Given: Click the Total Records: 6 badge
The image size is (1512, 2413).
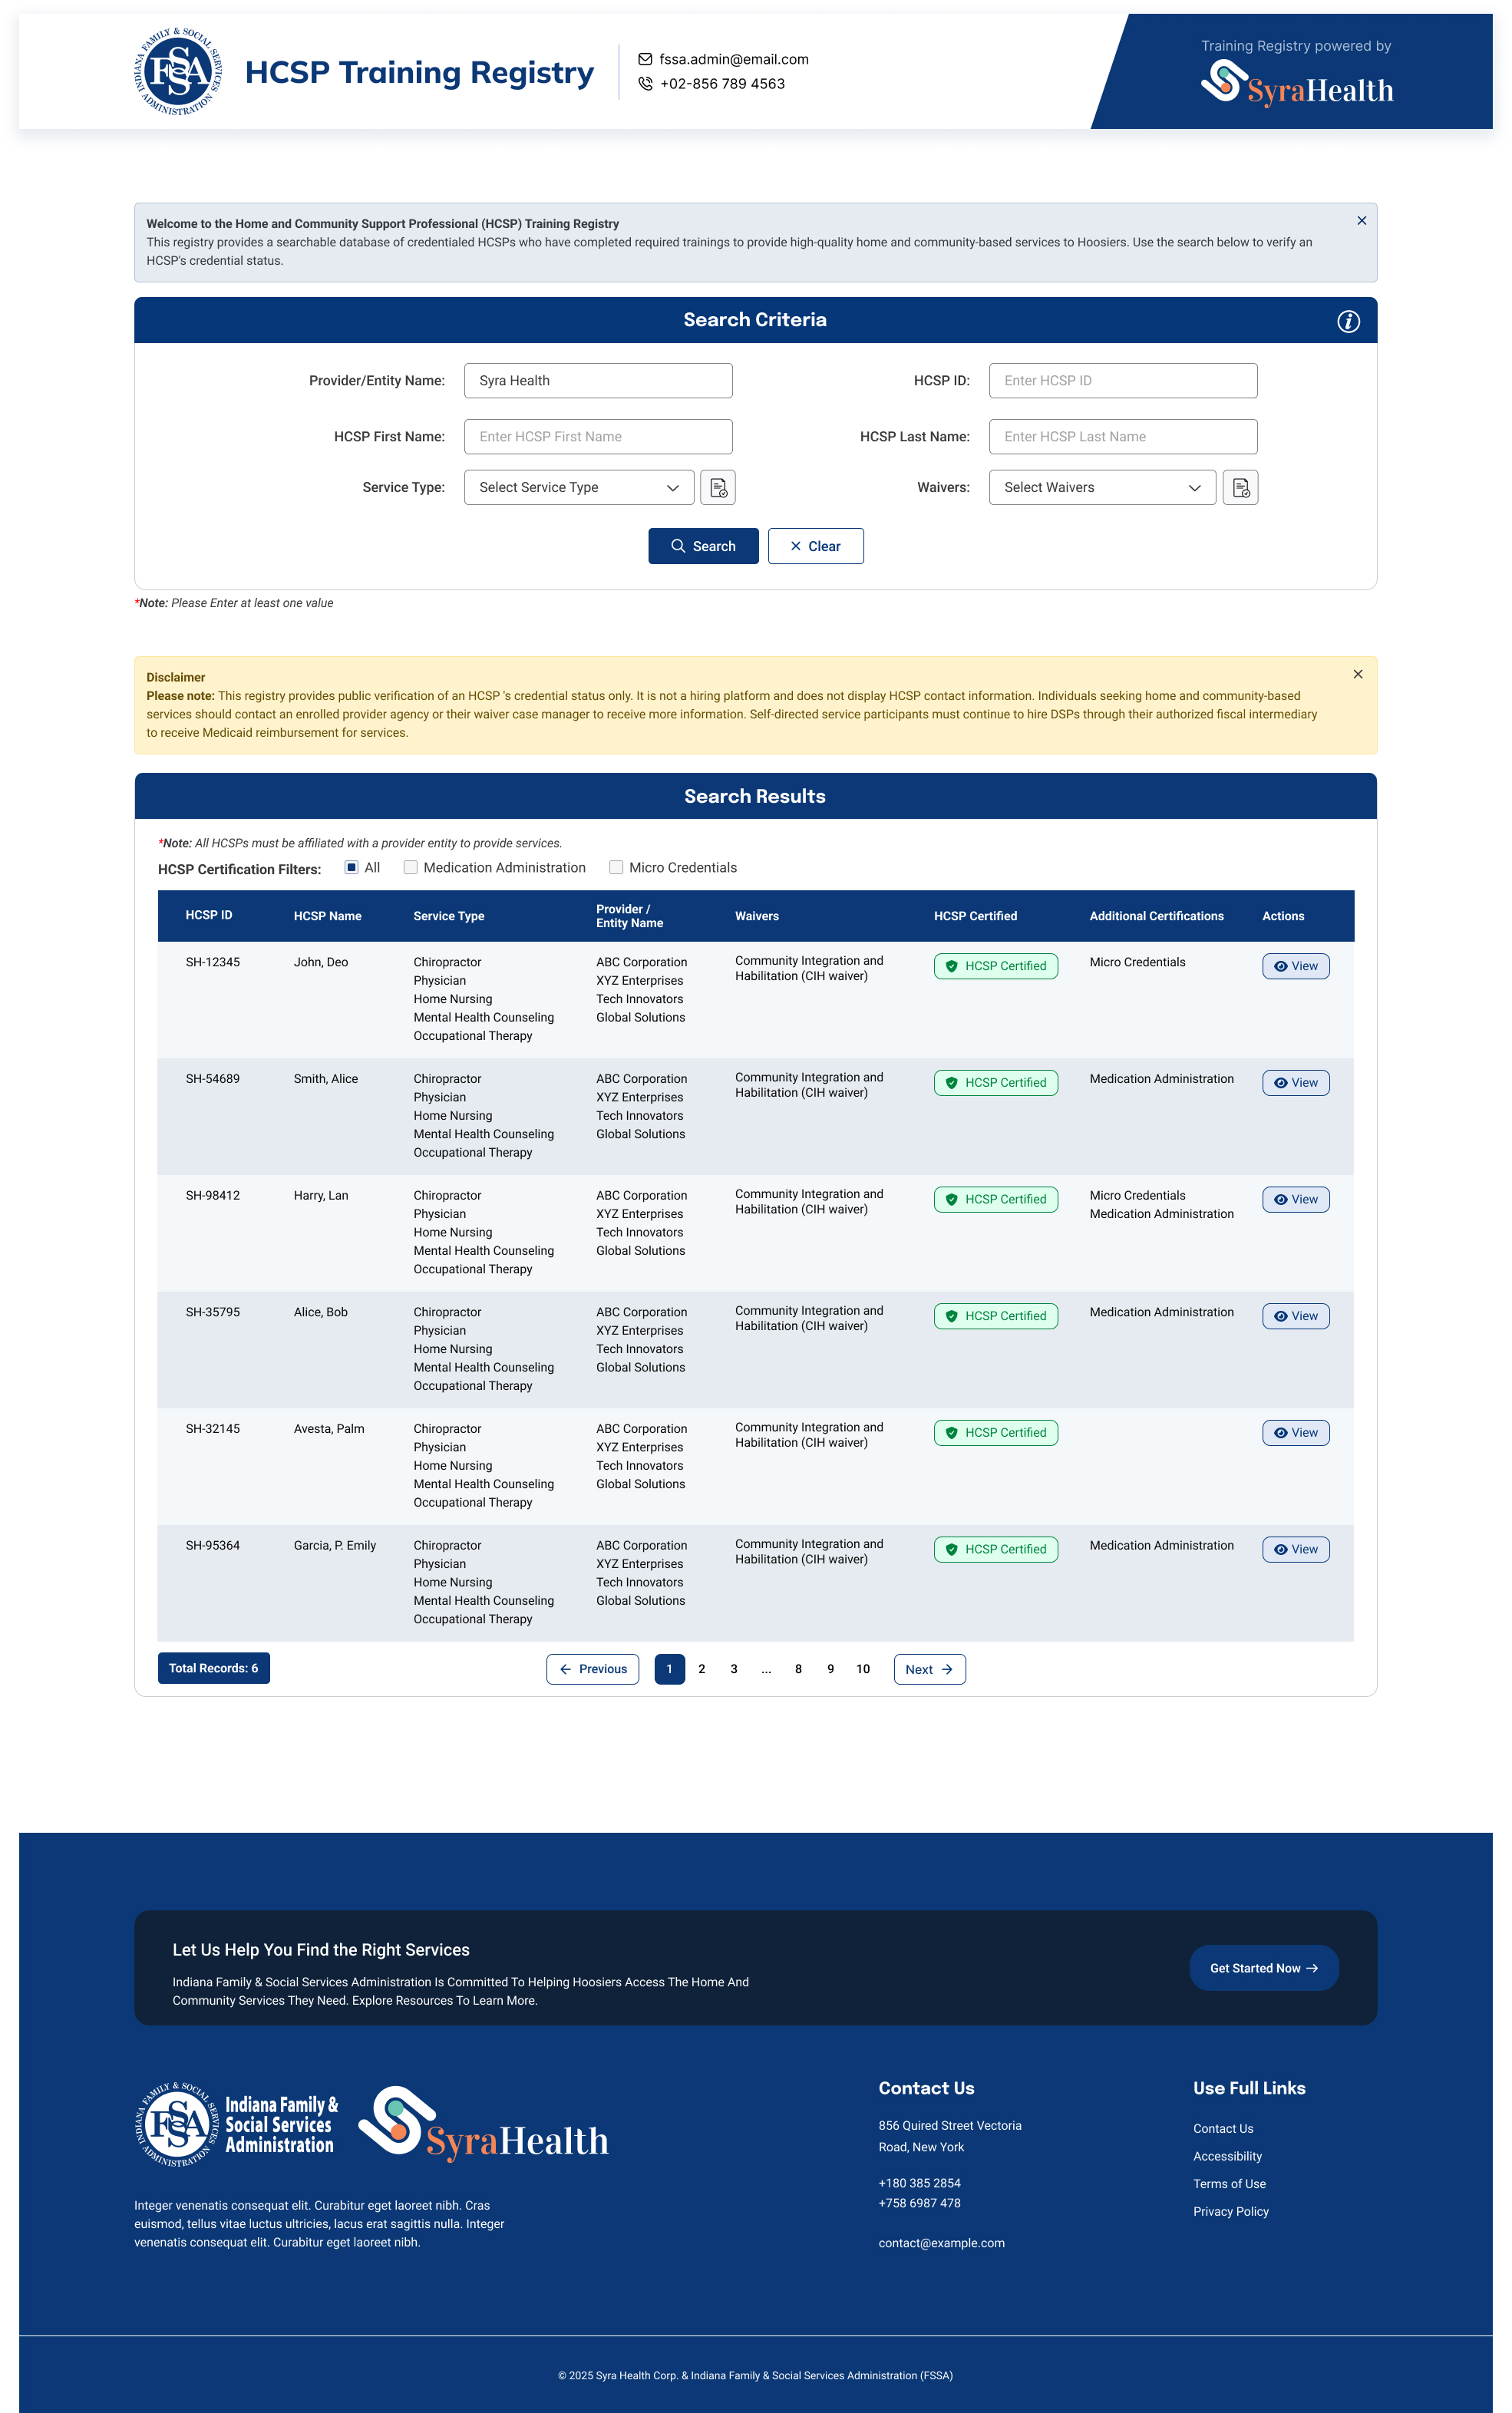Looking at the screenshot, I should click(214, 1668).
